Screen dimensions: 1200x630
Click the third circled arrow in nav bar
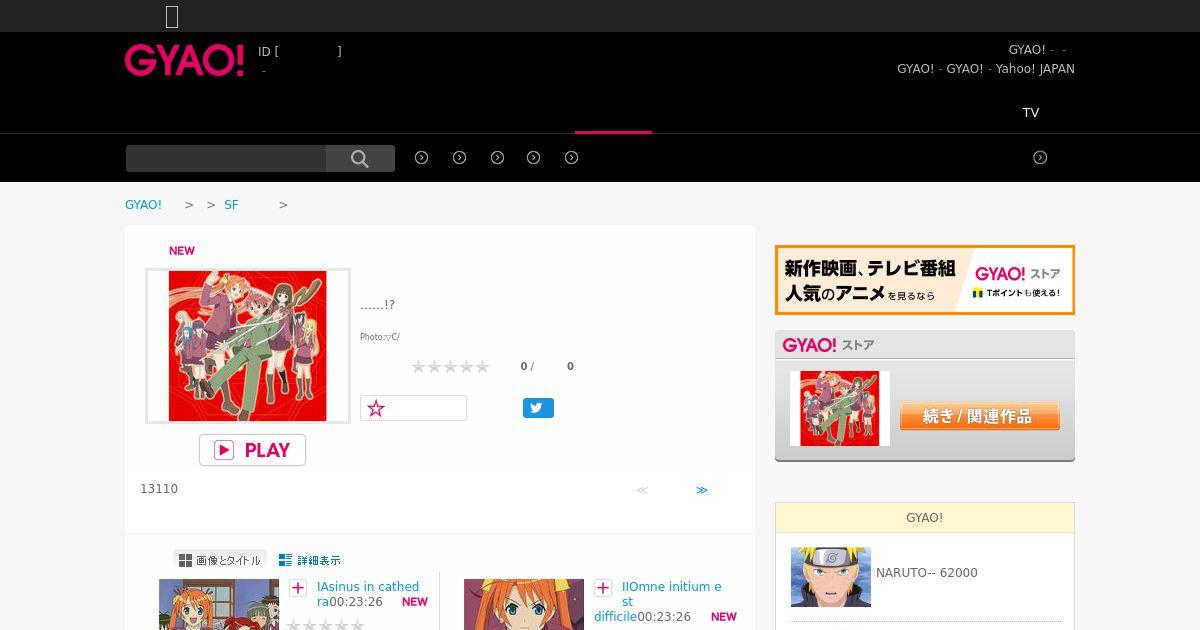(x=497, y=158)
